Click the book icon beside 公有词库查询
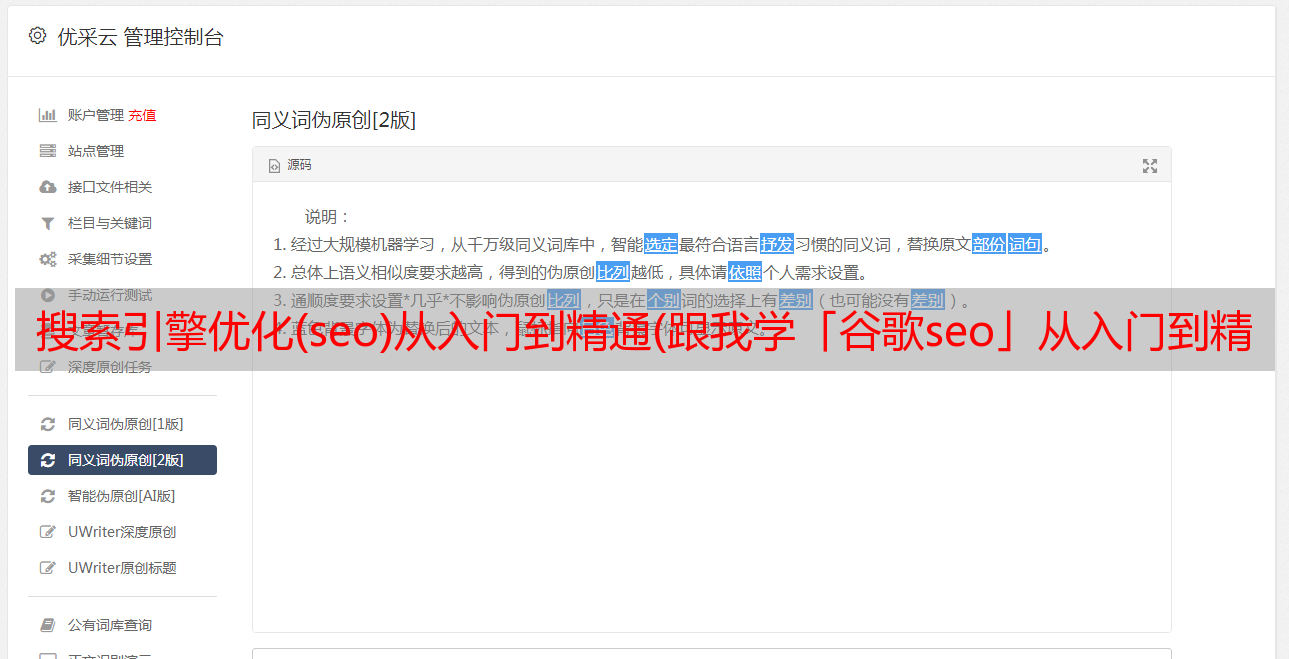 (47, 625)
